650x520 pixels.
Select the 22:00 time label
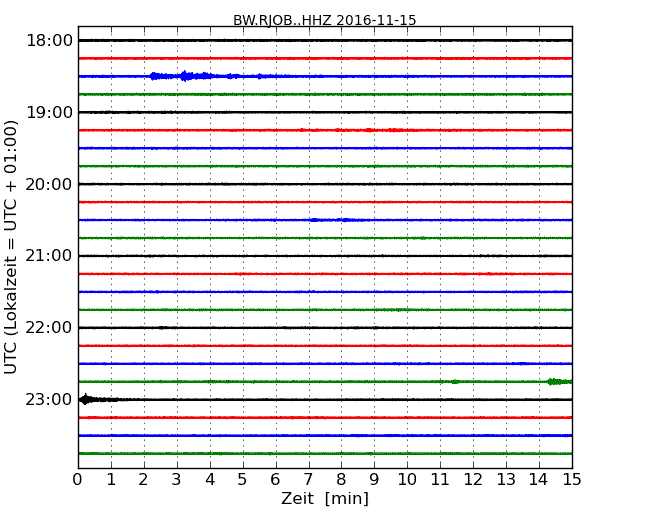coord(49,328)
